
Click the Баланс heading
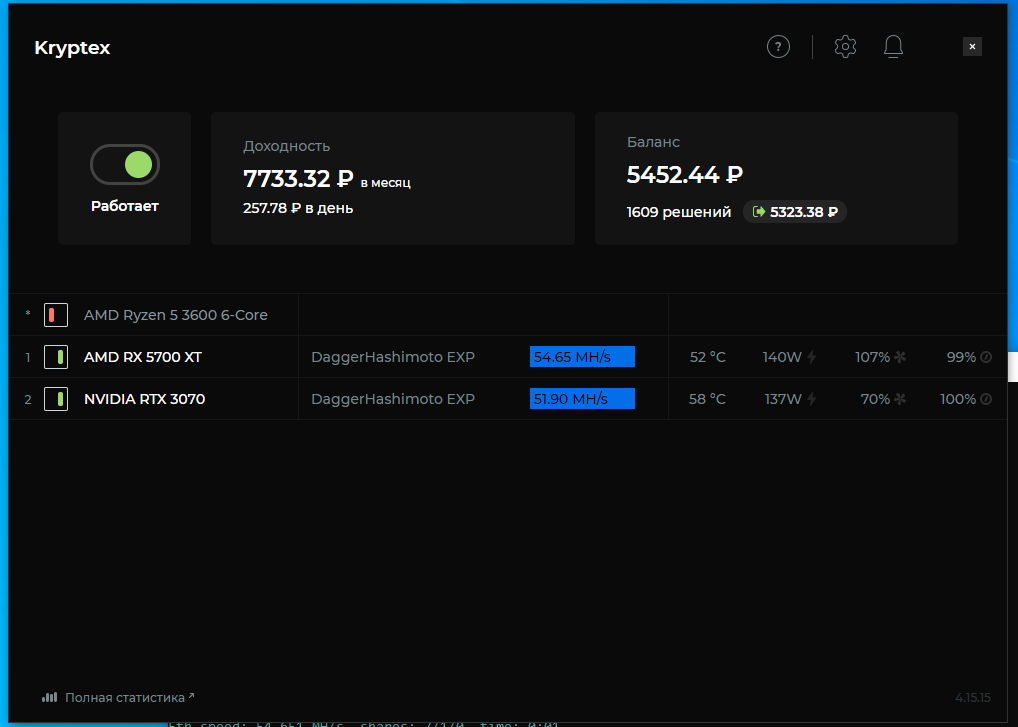tap(653, 142)
